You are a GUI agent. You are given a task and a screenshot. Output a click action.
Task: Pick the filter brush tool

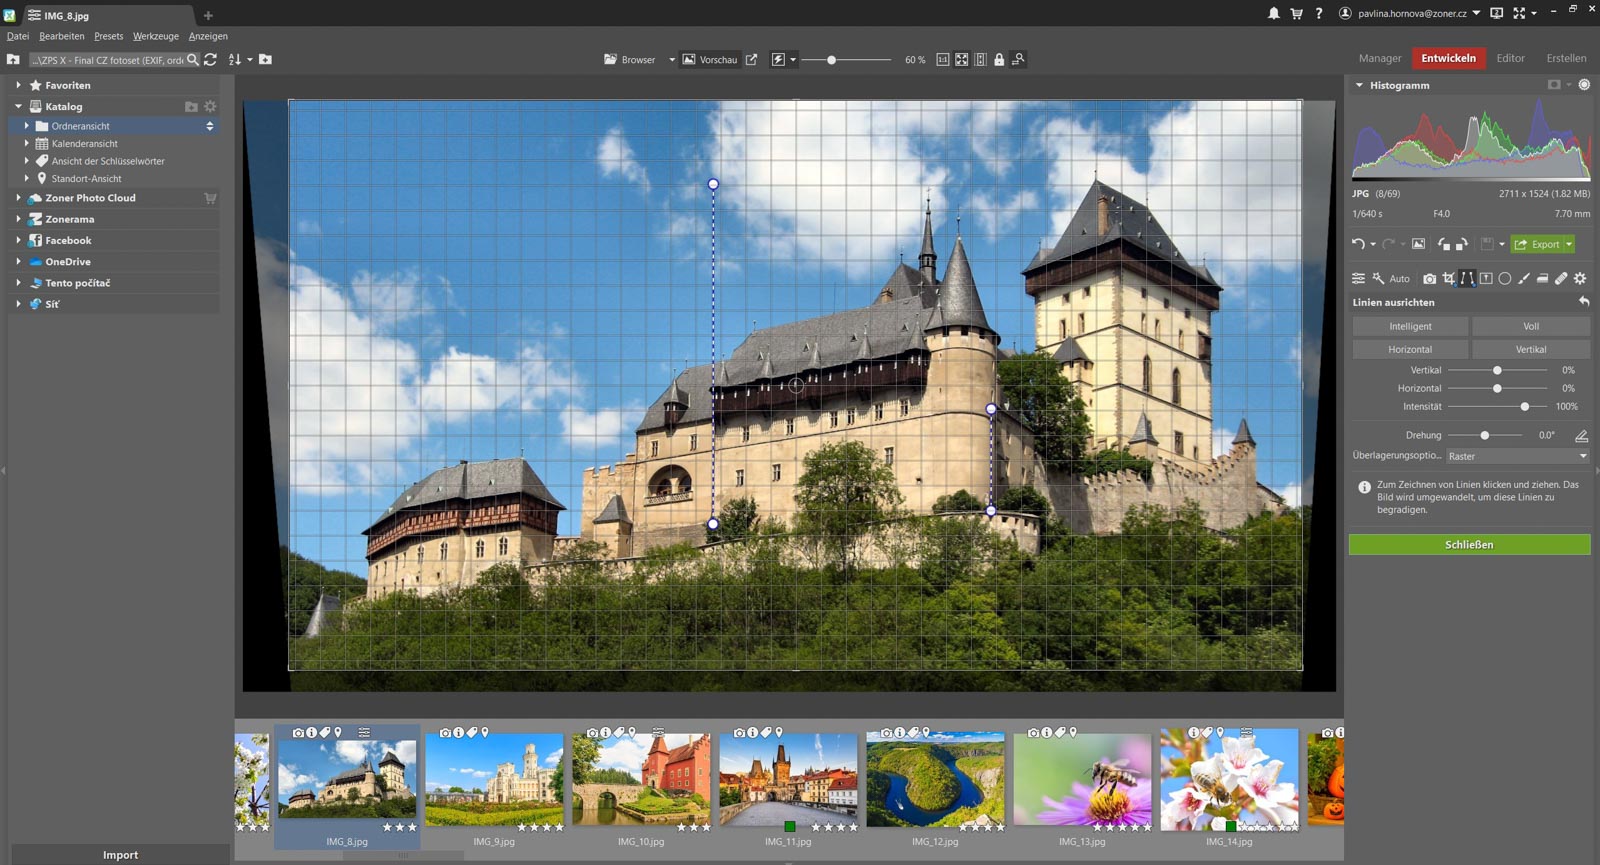(x=1523, y=279)
